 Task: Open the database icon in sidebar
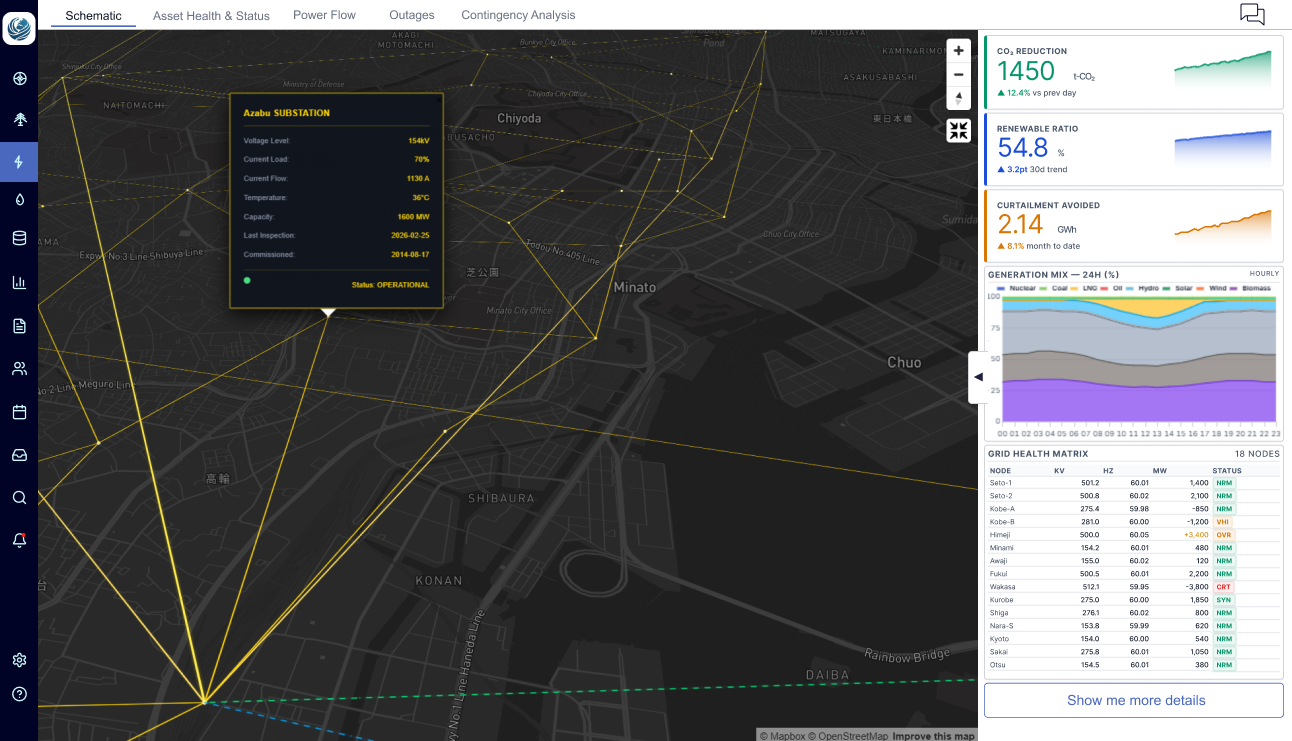[x=19, y=238]
